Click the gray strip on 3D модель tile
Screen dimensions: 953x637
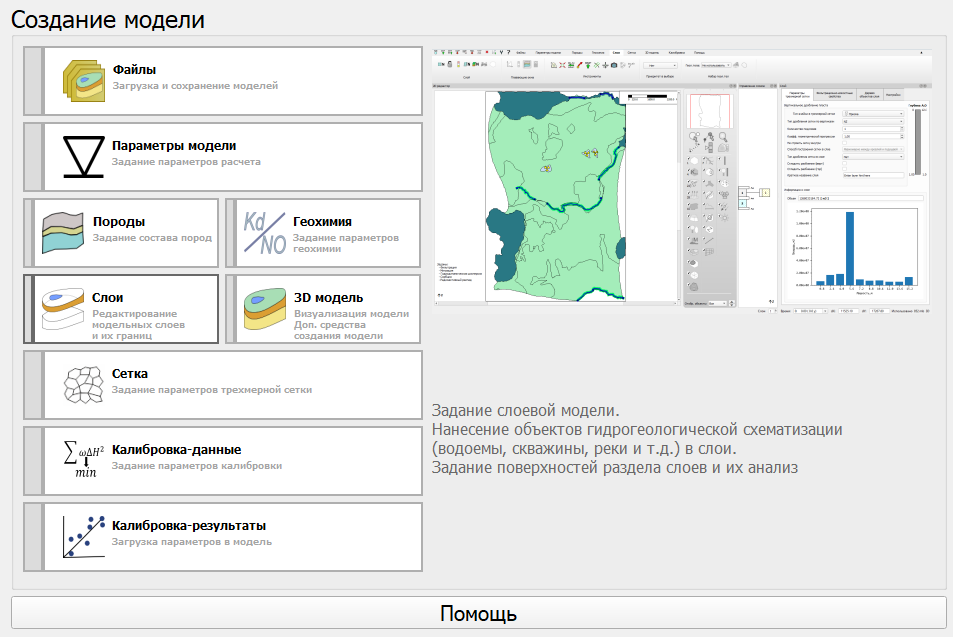click(x=230, y=309)
